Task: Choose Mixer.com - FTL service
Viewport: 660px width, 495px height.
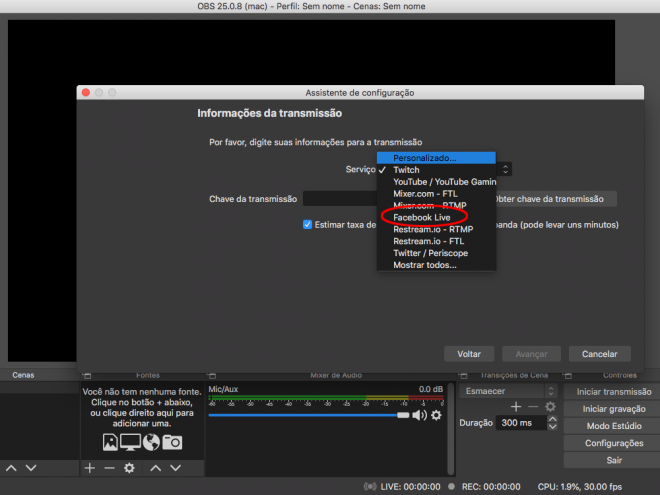Action: [x=436, y=194]
